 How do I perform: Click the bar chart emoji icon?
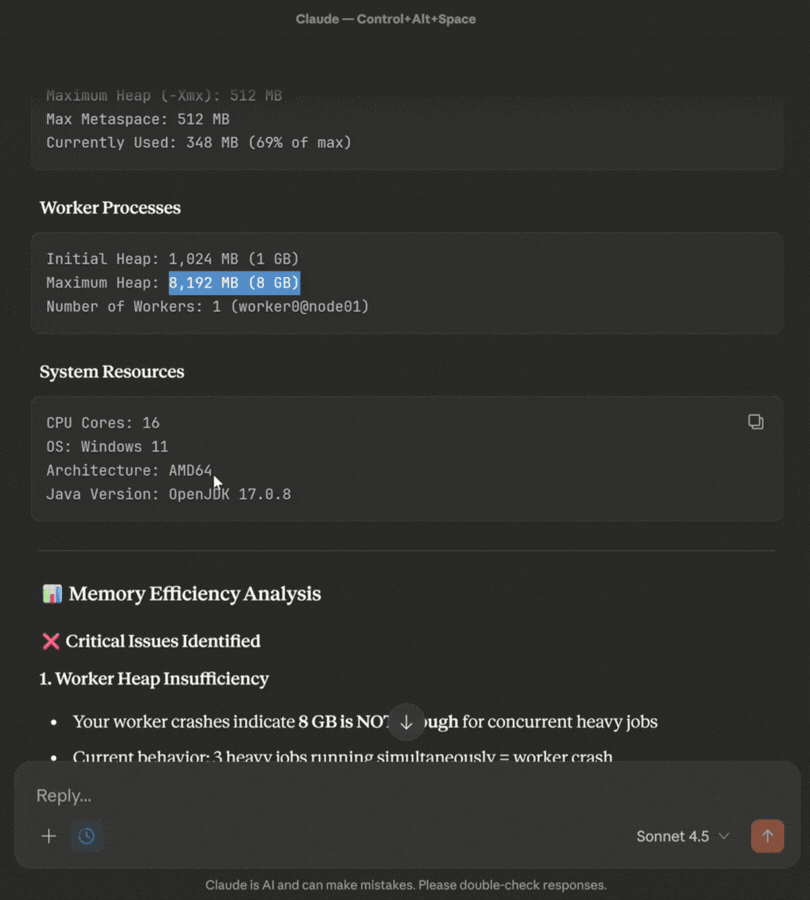click(52, 594)
